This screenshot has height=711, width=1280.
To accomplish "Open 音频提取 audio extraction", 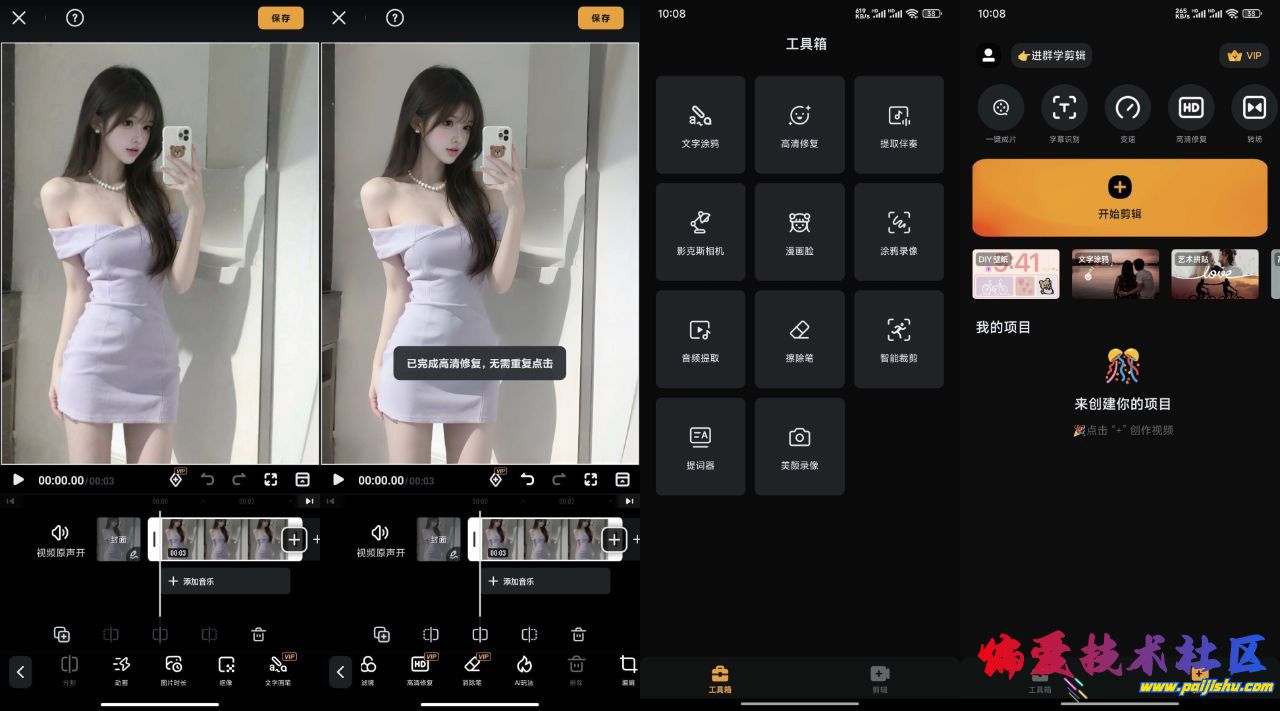I will pyautogui.click(x=700, y=339).
